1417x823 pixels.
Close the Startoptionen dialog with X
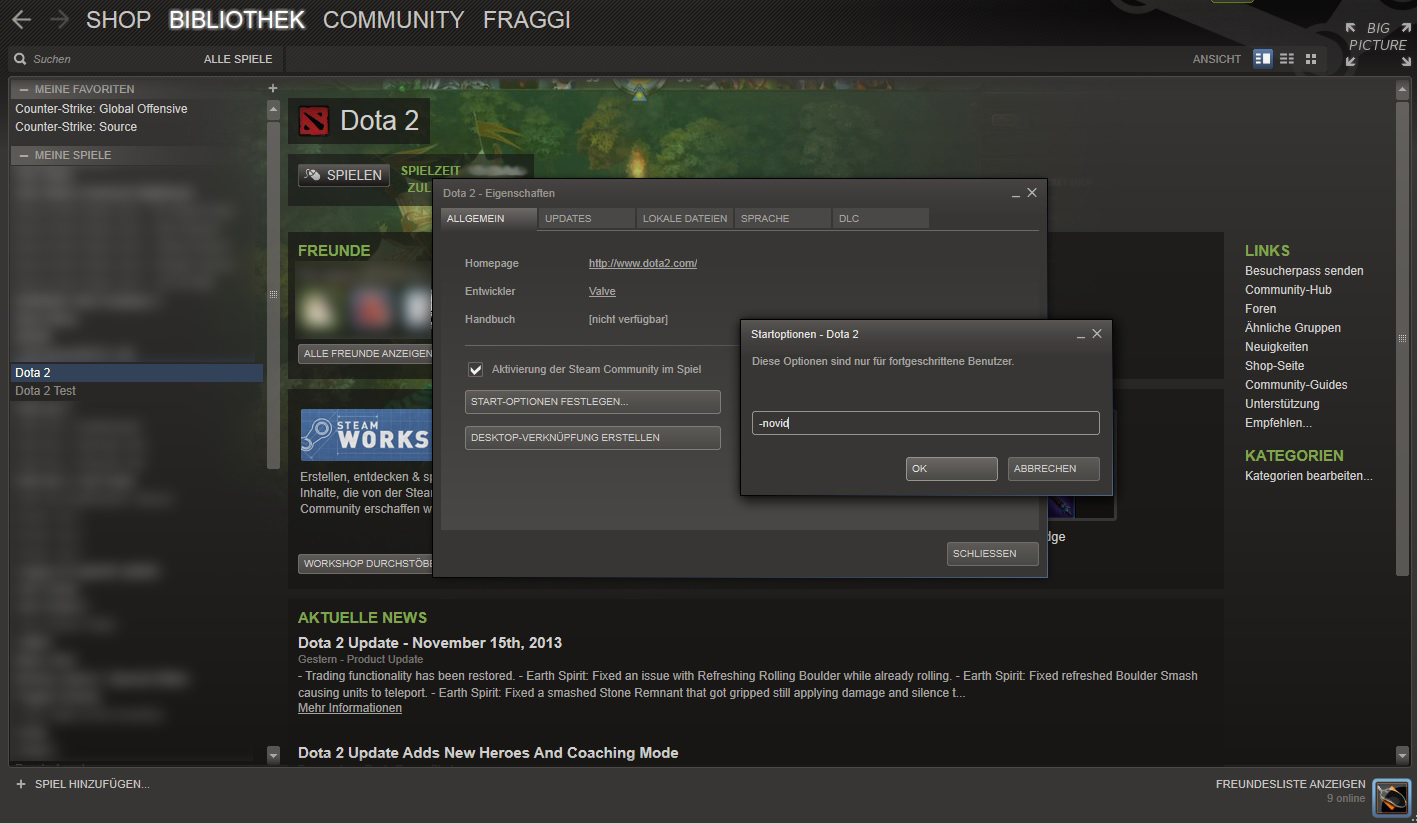1097,334
